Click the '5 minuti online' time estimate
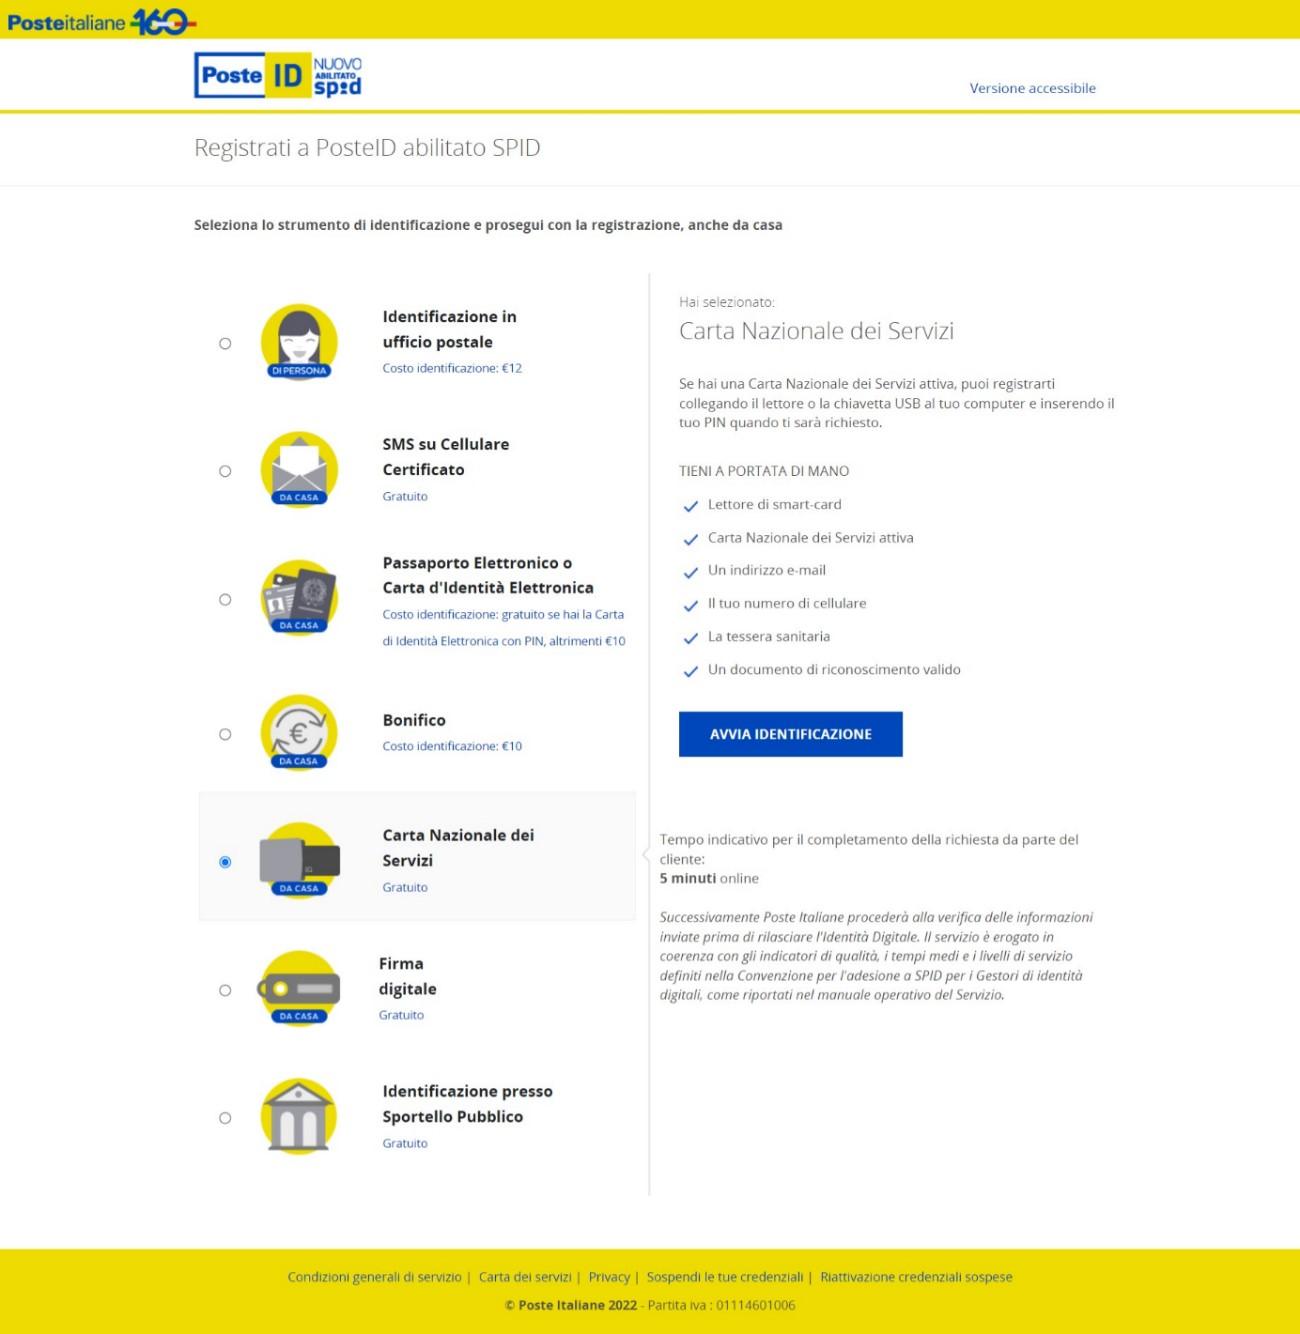The image size is (1300, 1334). click(x=709, y=878)
